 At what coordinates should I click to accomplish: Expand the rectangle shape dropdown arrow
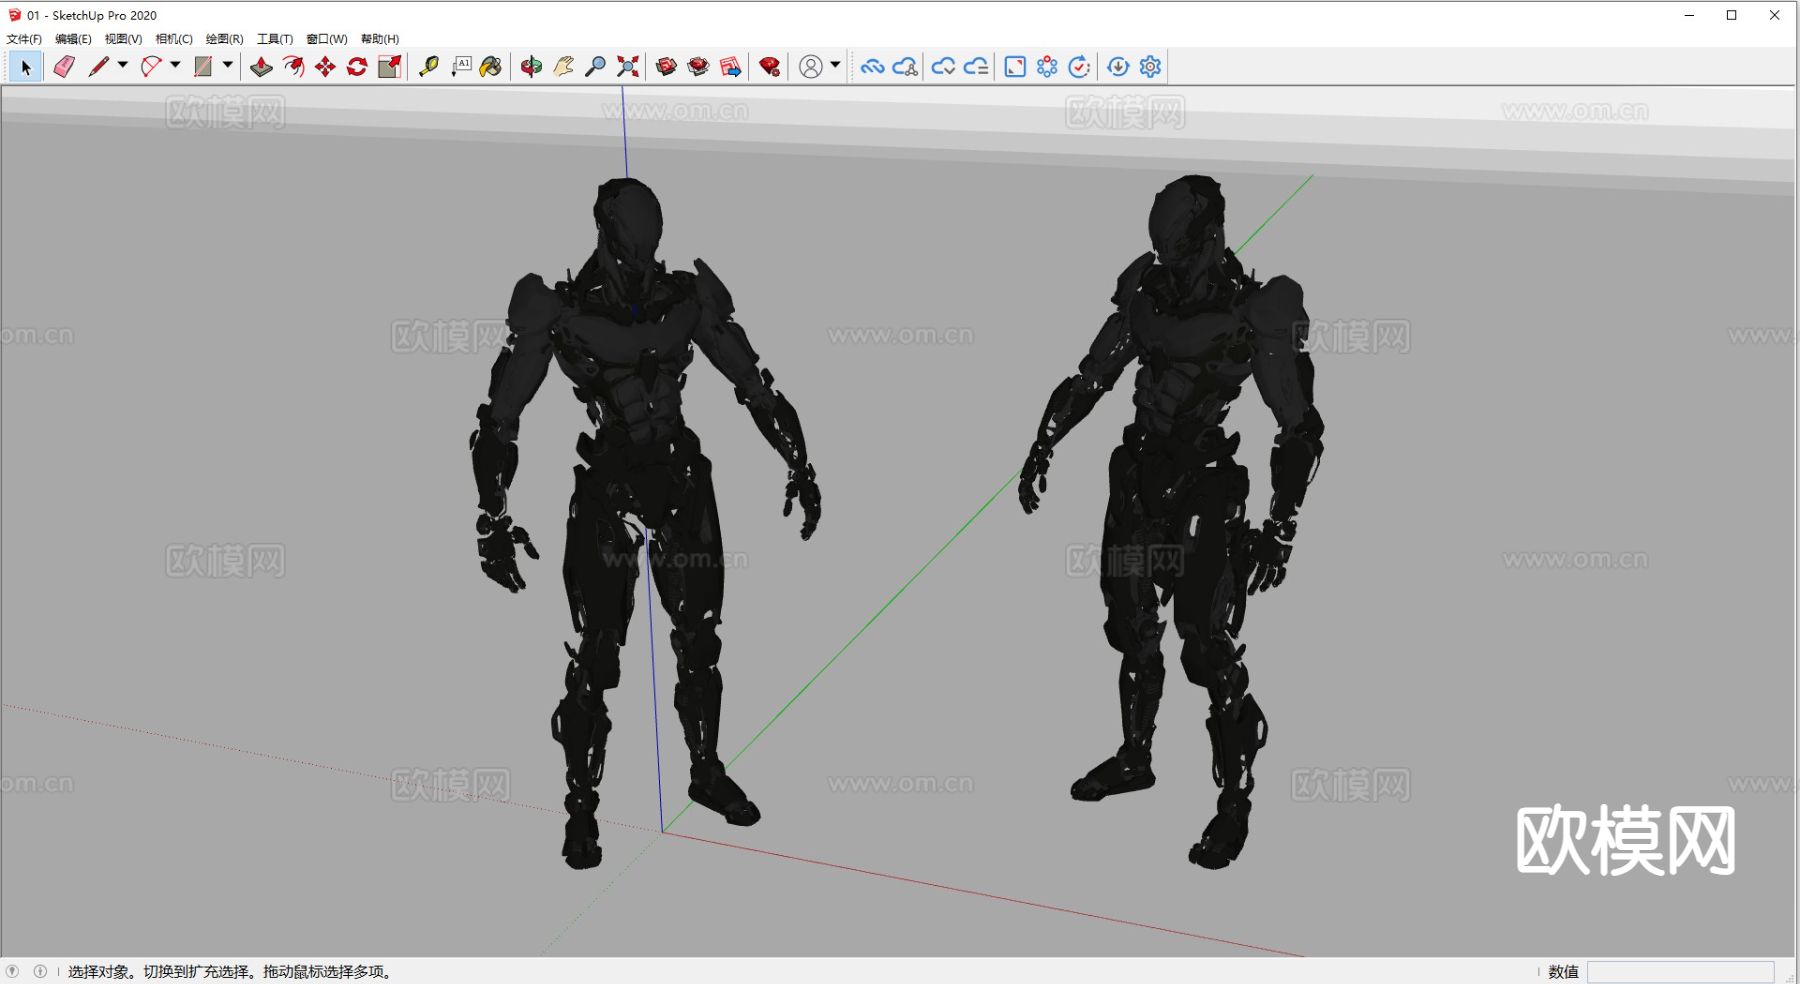pos(228,65)
